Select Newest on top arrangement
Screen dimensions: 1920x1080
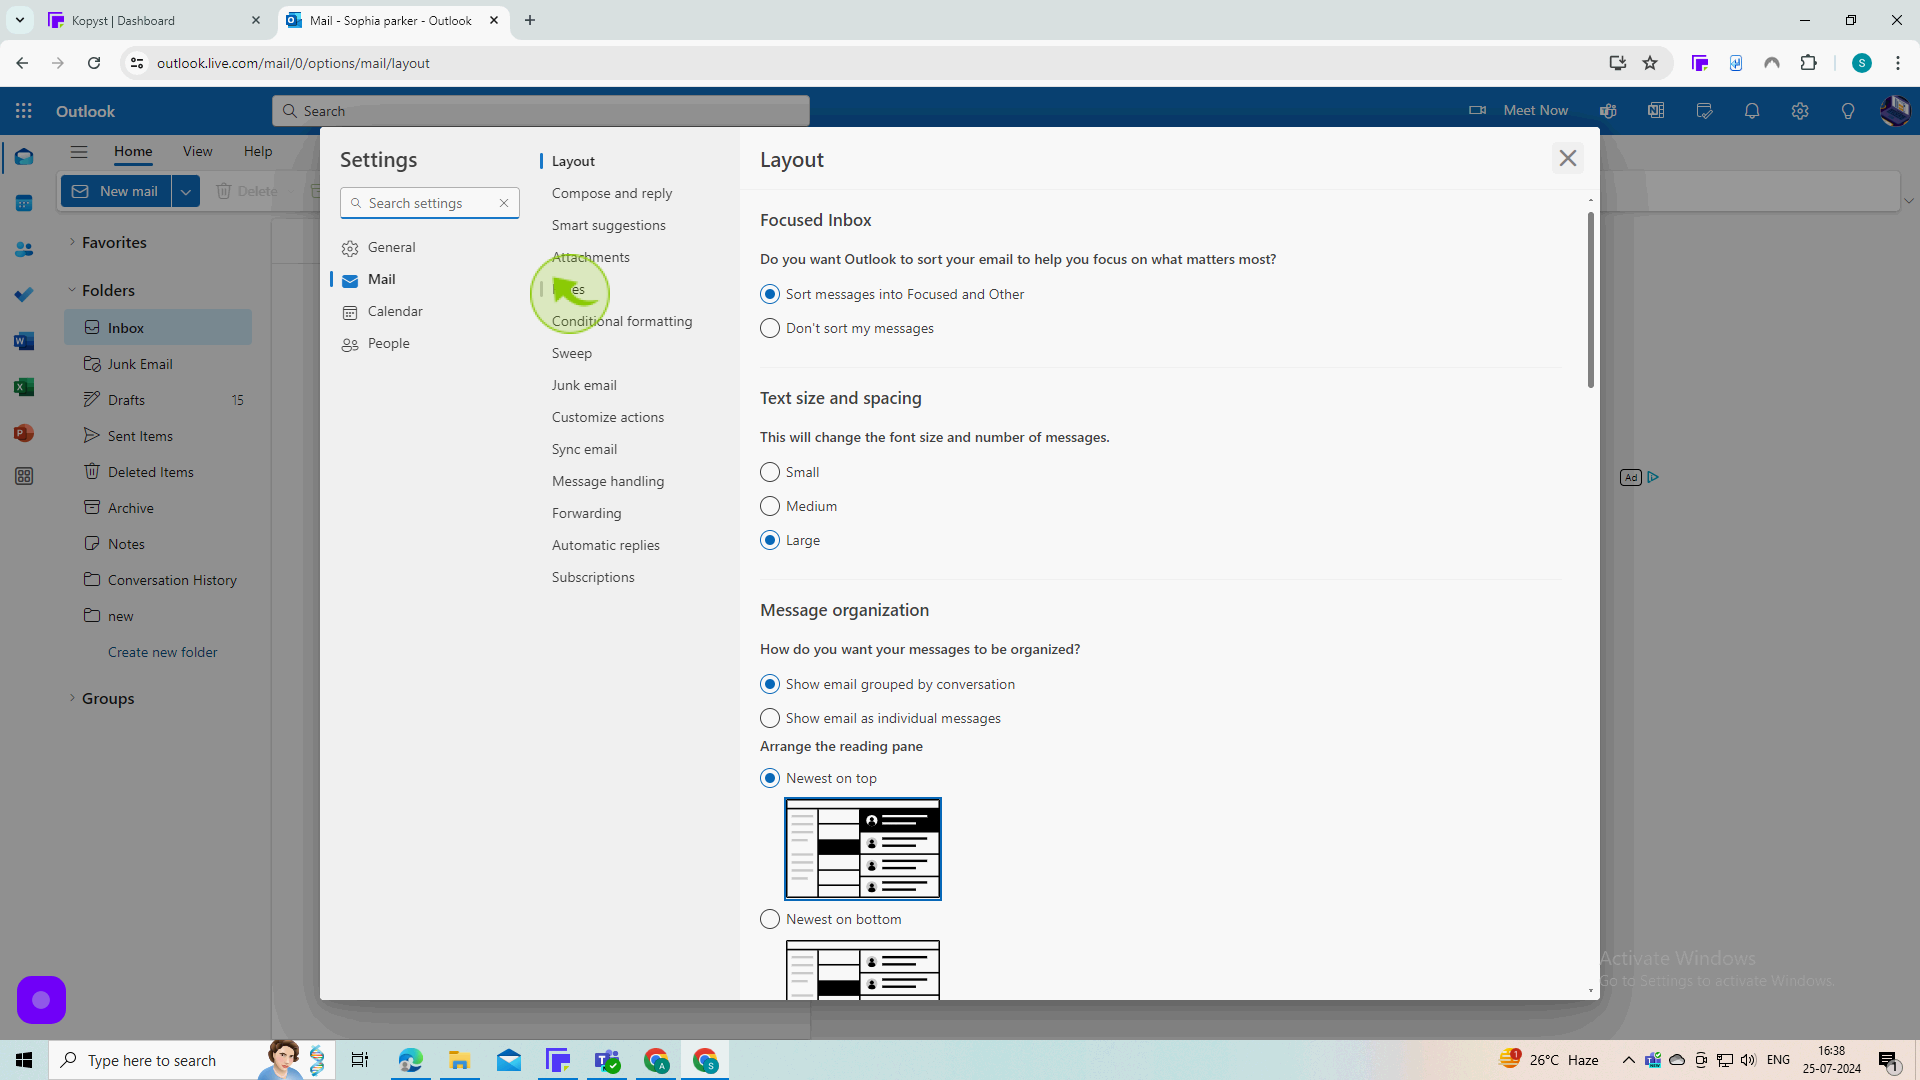coord(770,778)
